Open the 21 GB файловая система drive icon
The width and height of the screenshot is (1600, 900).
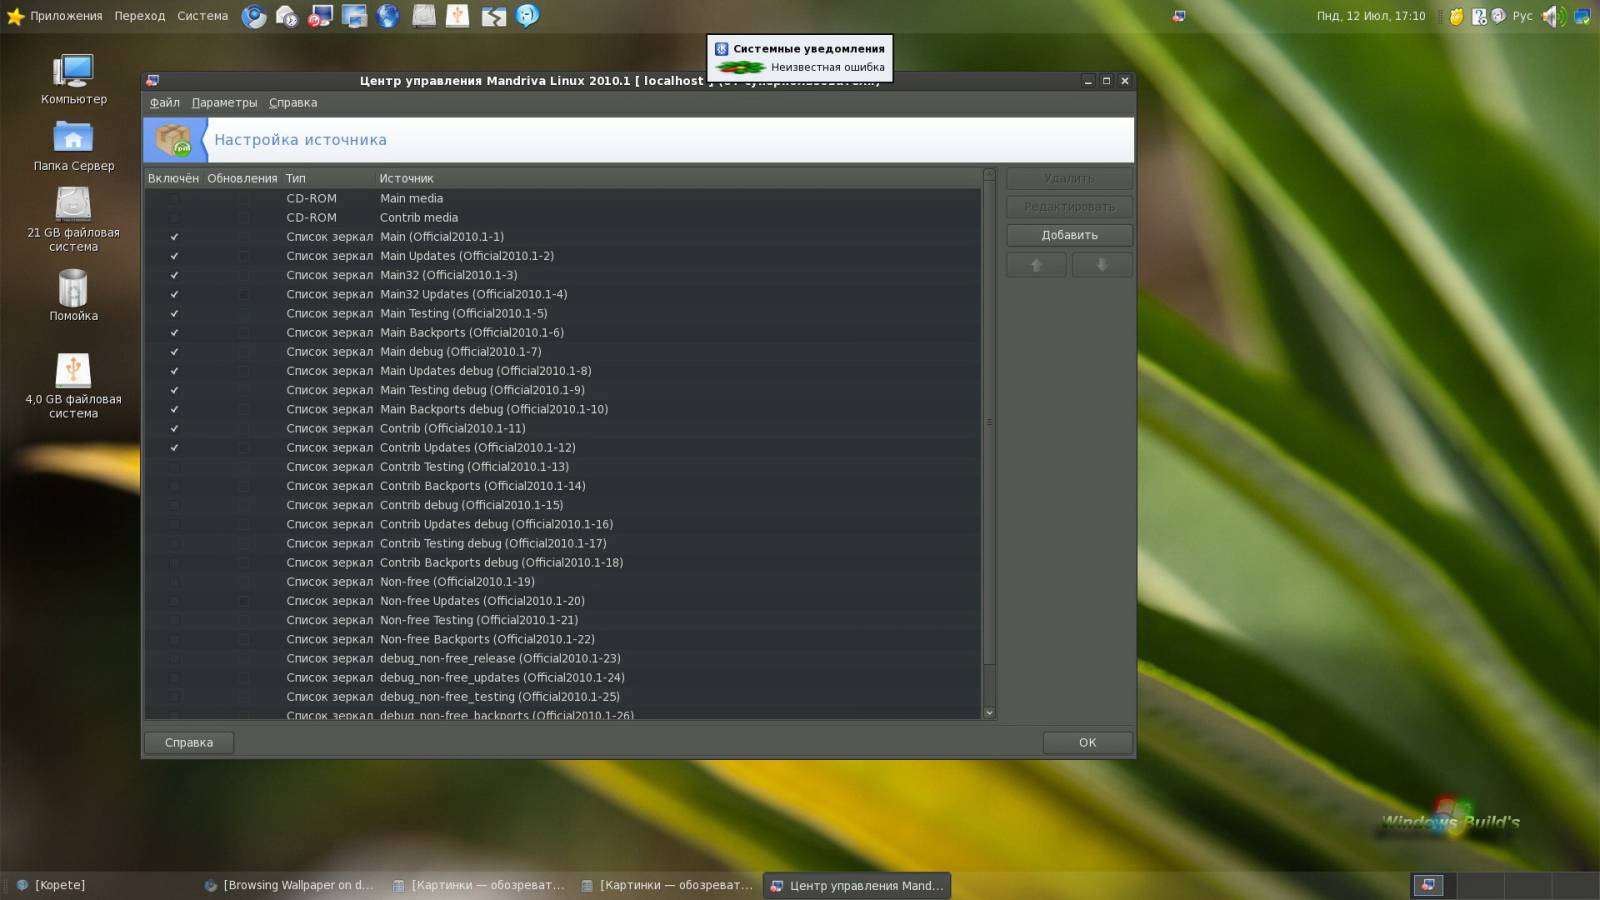(x=73, y=220)
